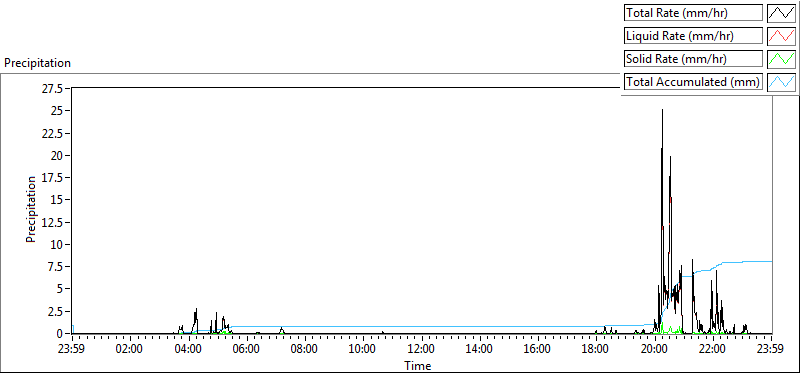Click the Total Accumulated blue plot icon
800x373 pixels.
[x=781, y=82]
